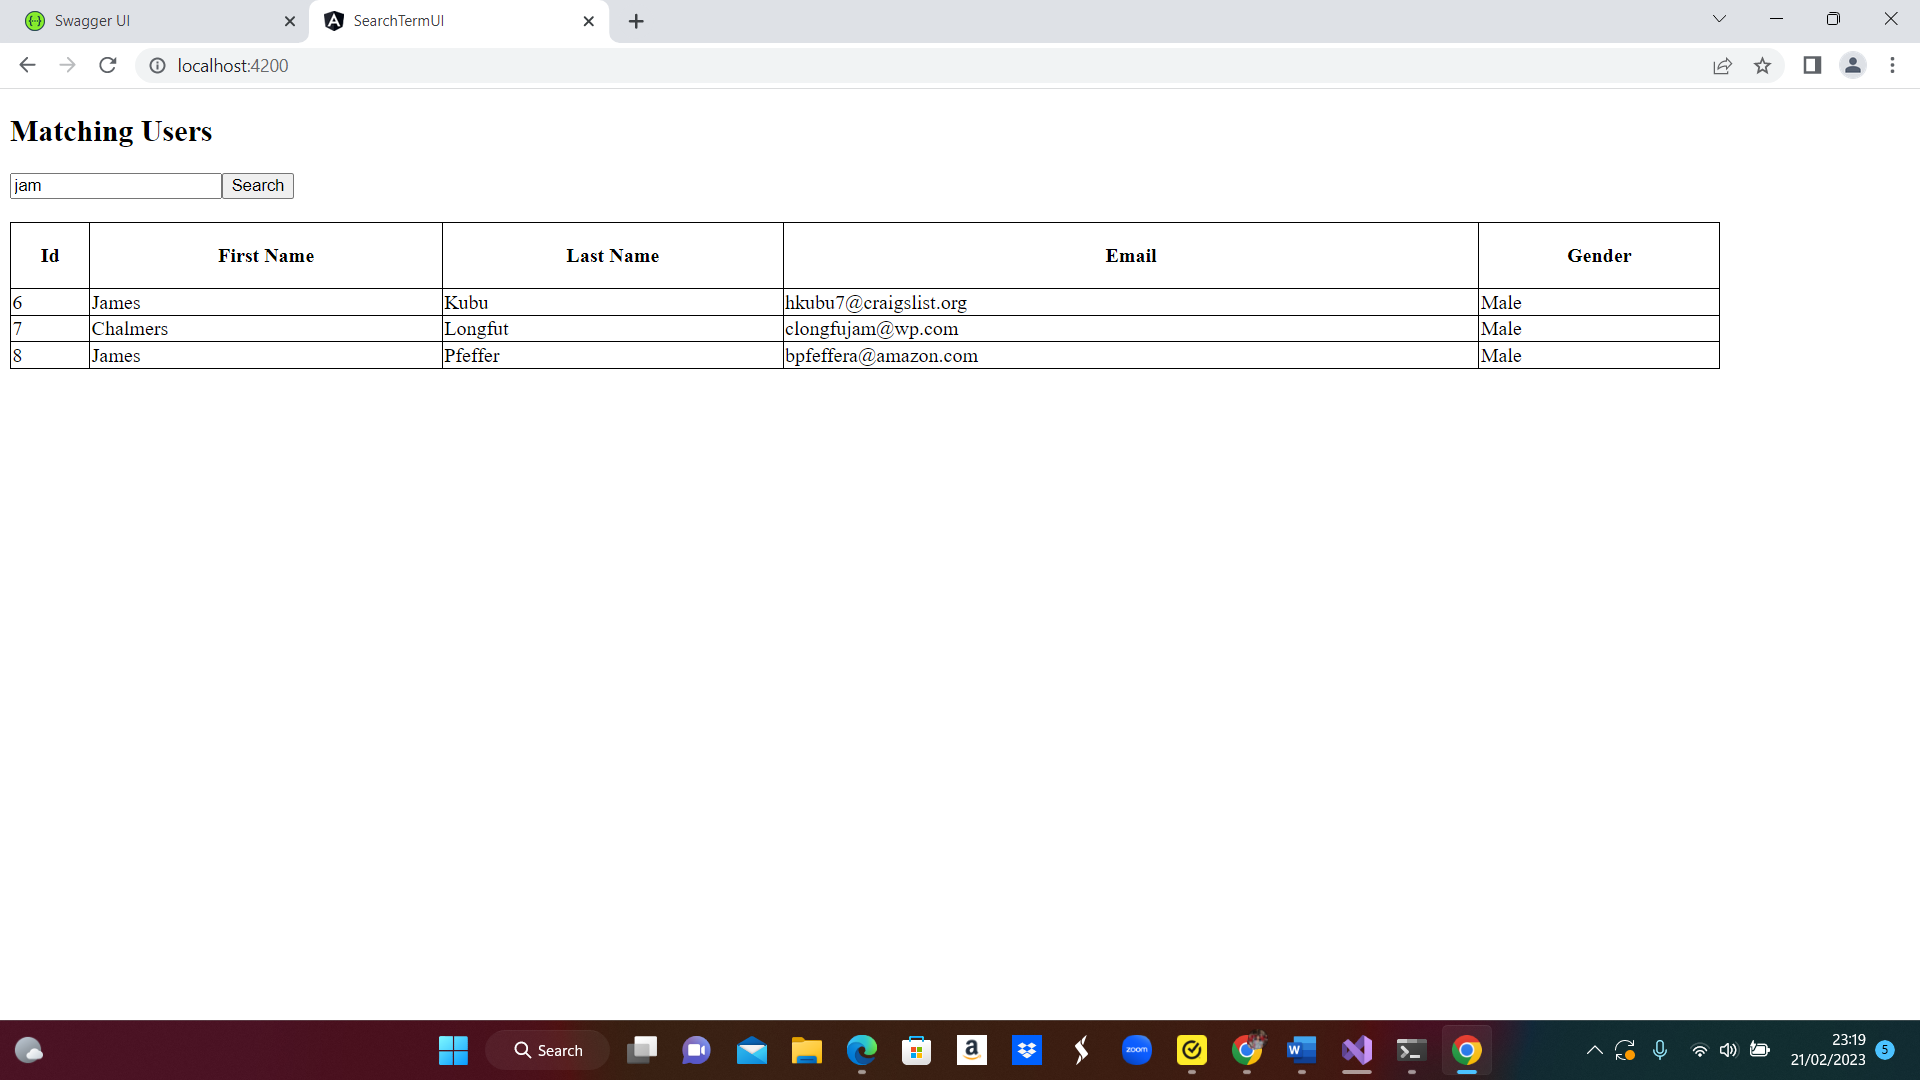Click the hkubu7@craigslist.org email
This screenshot has height=1080, width=1920.
pyautogui.click(x=876, y=303)
